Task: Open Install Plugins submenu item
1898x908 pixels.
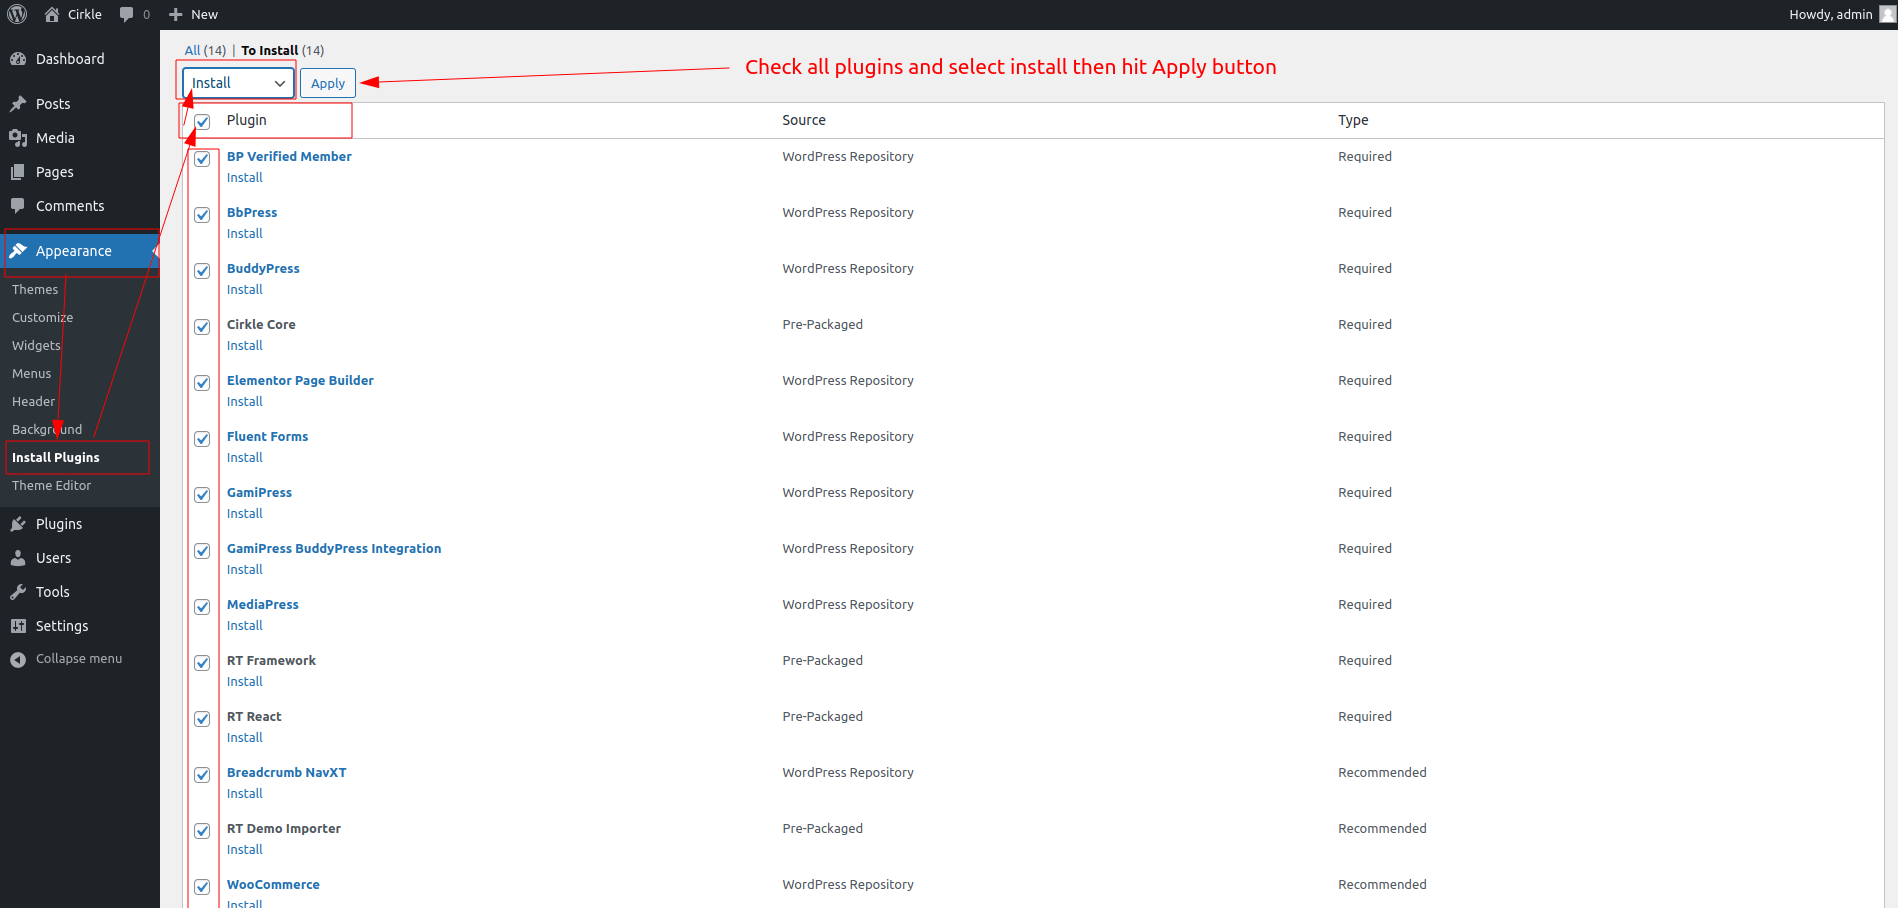Action: click(x=56, y=457)
